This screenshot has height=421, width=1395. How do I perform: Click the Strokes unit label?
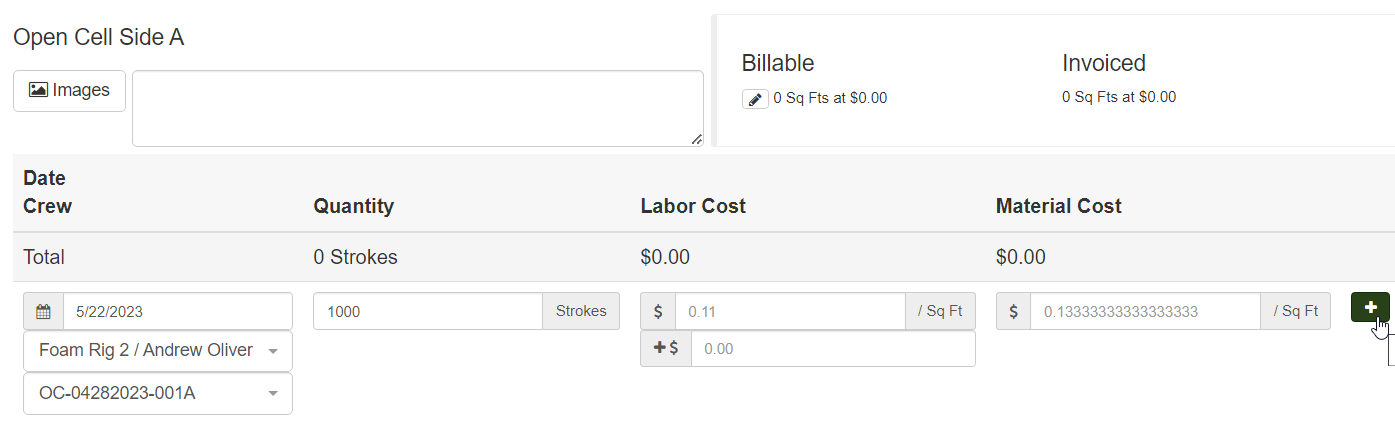click(581, 311)
